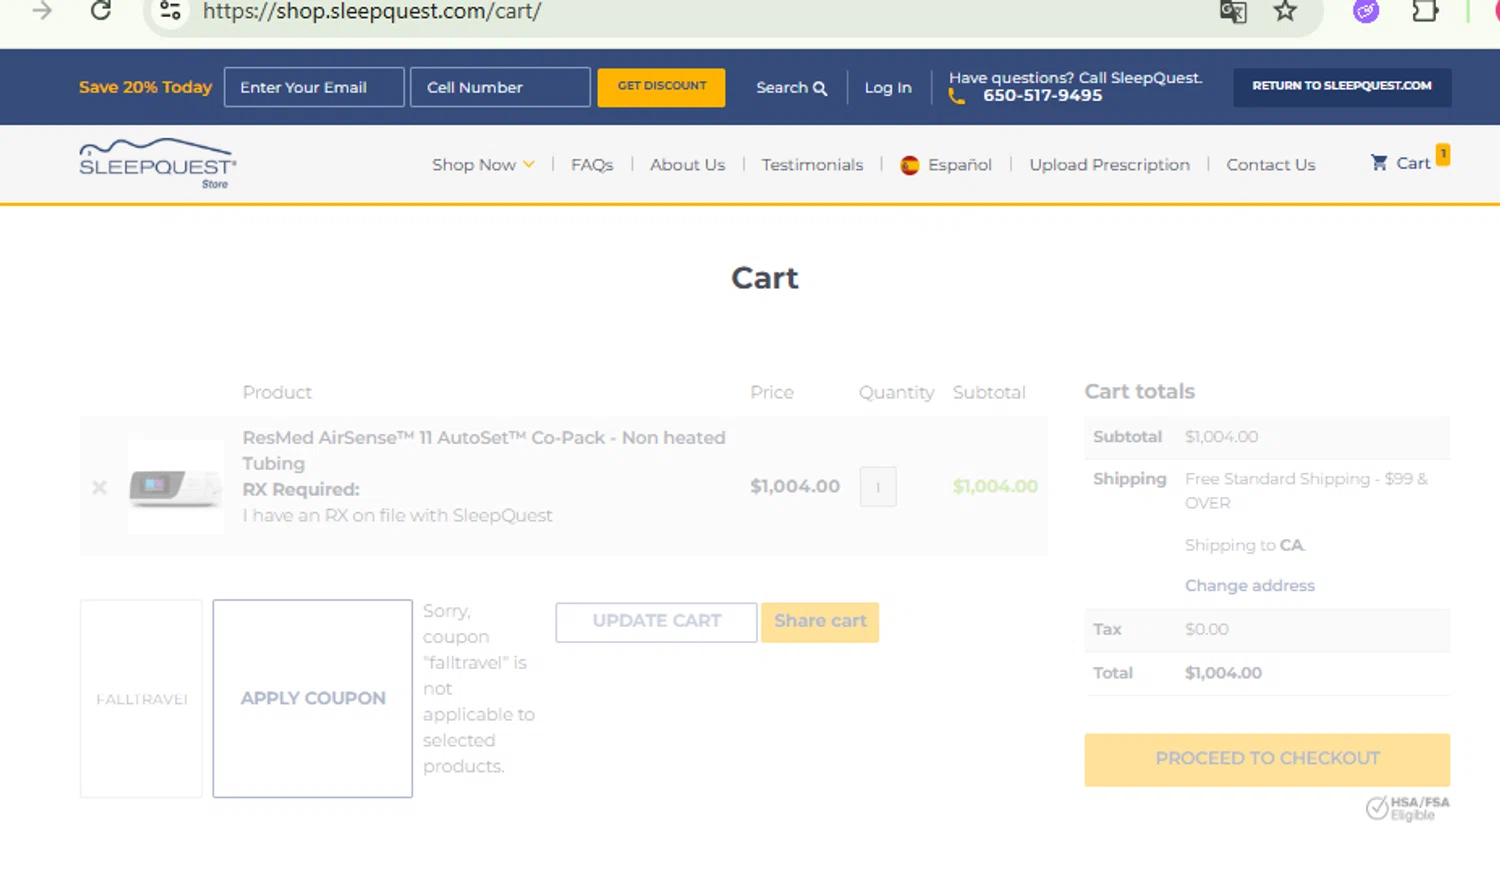This screenshot has width=1500, height=877.
Task: Click the Cart page heading
Action: coord(765,278)
